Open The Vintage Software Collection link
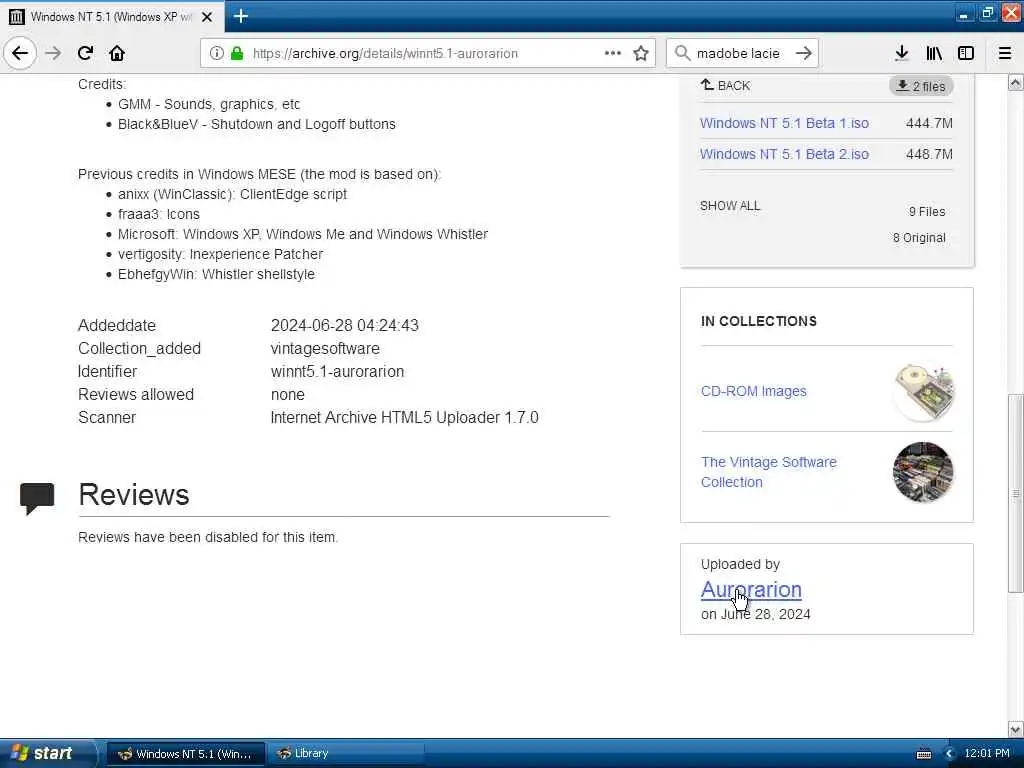The width and height of the screenshot is (1024, 768). (x=768, y=472)
